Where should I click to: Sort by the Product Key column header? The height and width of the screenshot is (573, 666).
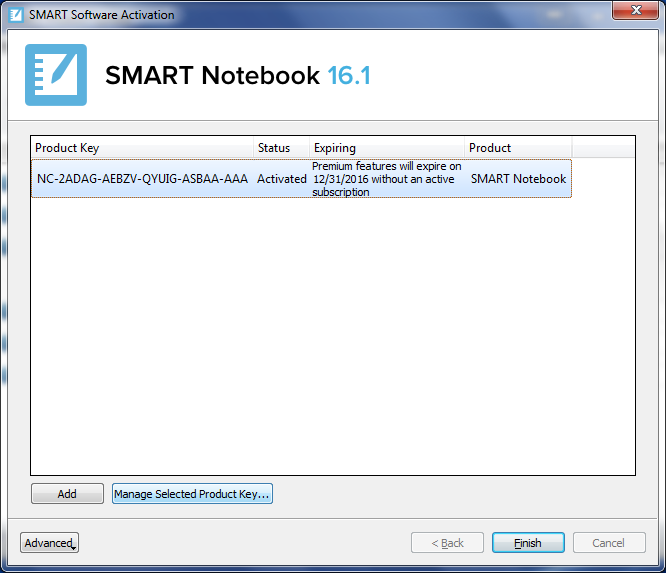click(142, 148)
